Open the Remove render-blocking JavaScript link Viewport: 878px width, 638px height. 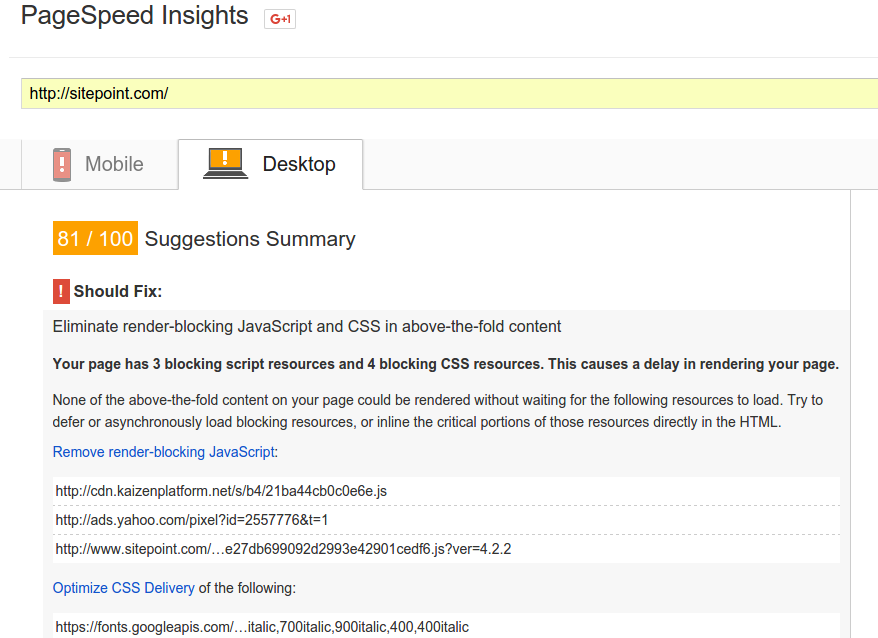click(x=163, y=452)
